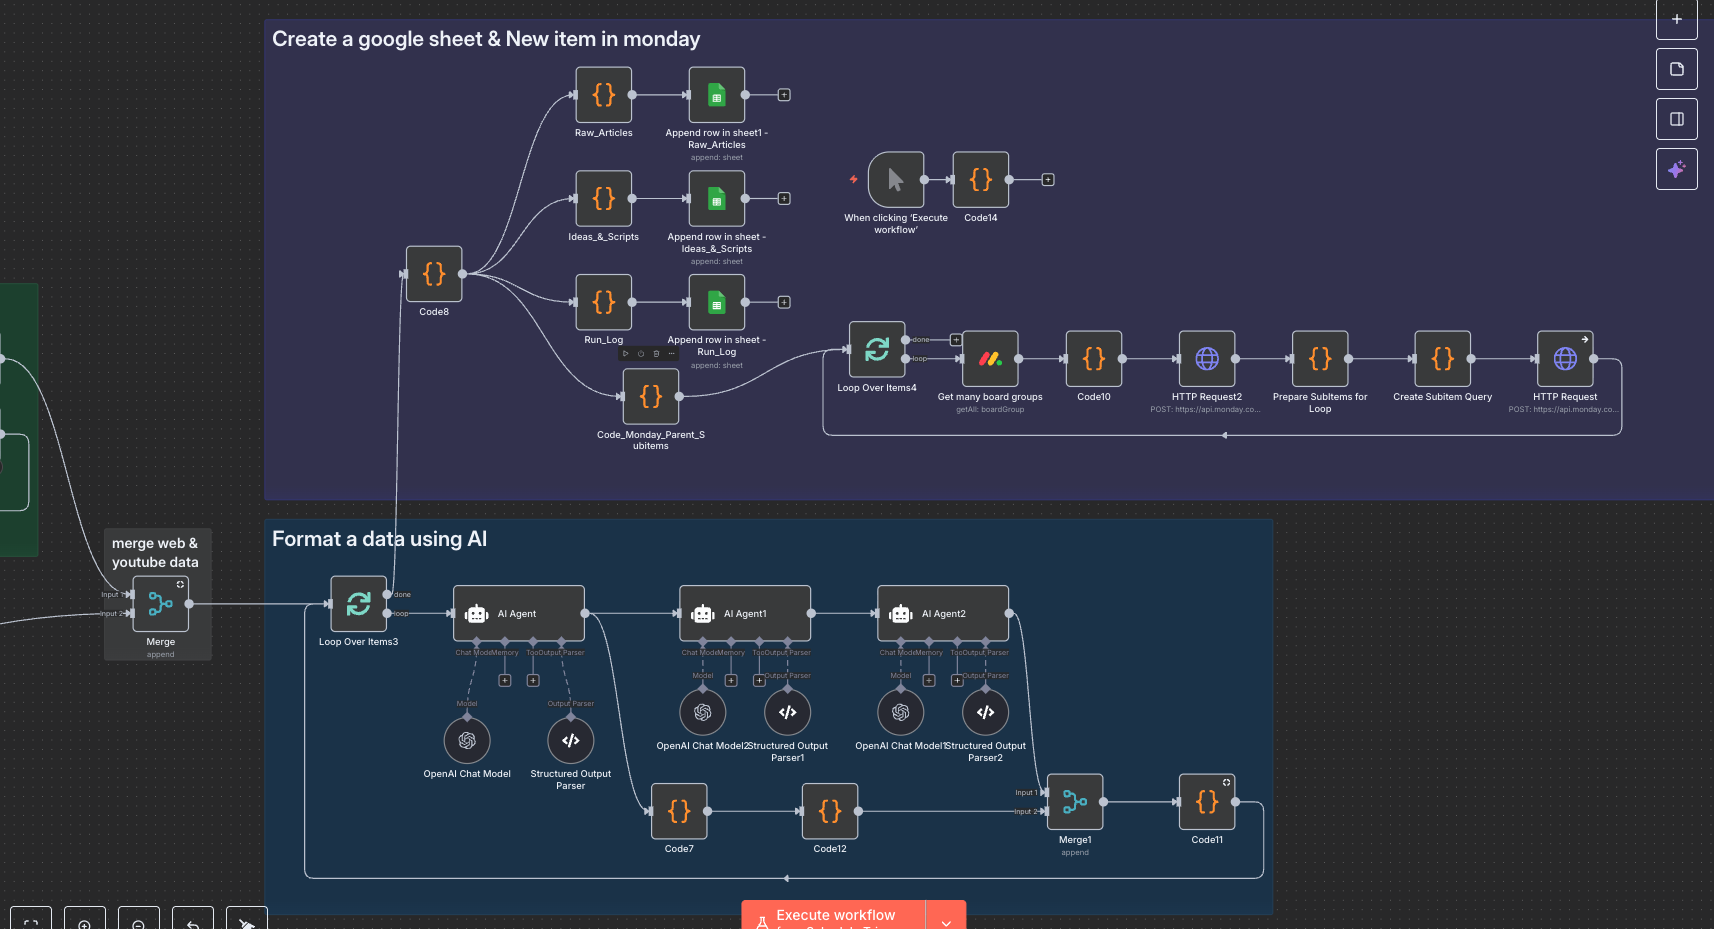Tidy up workflow with broom icon
The width and height of the screenshot is (1714, 929).
coord(247,919)
